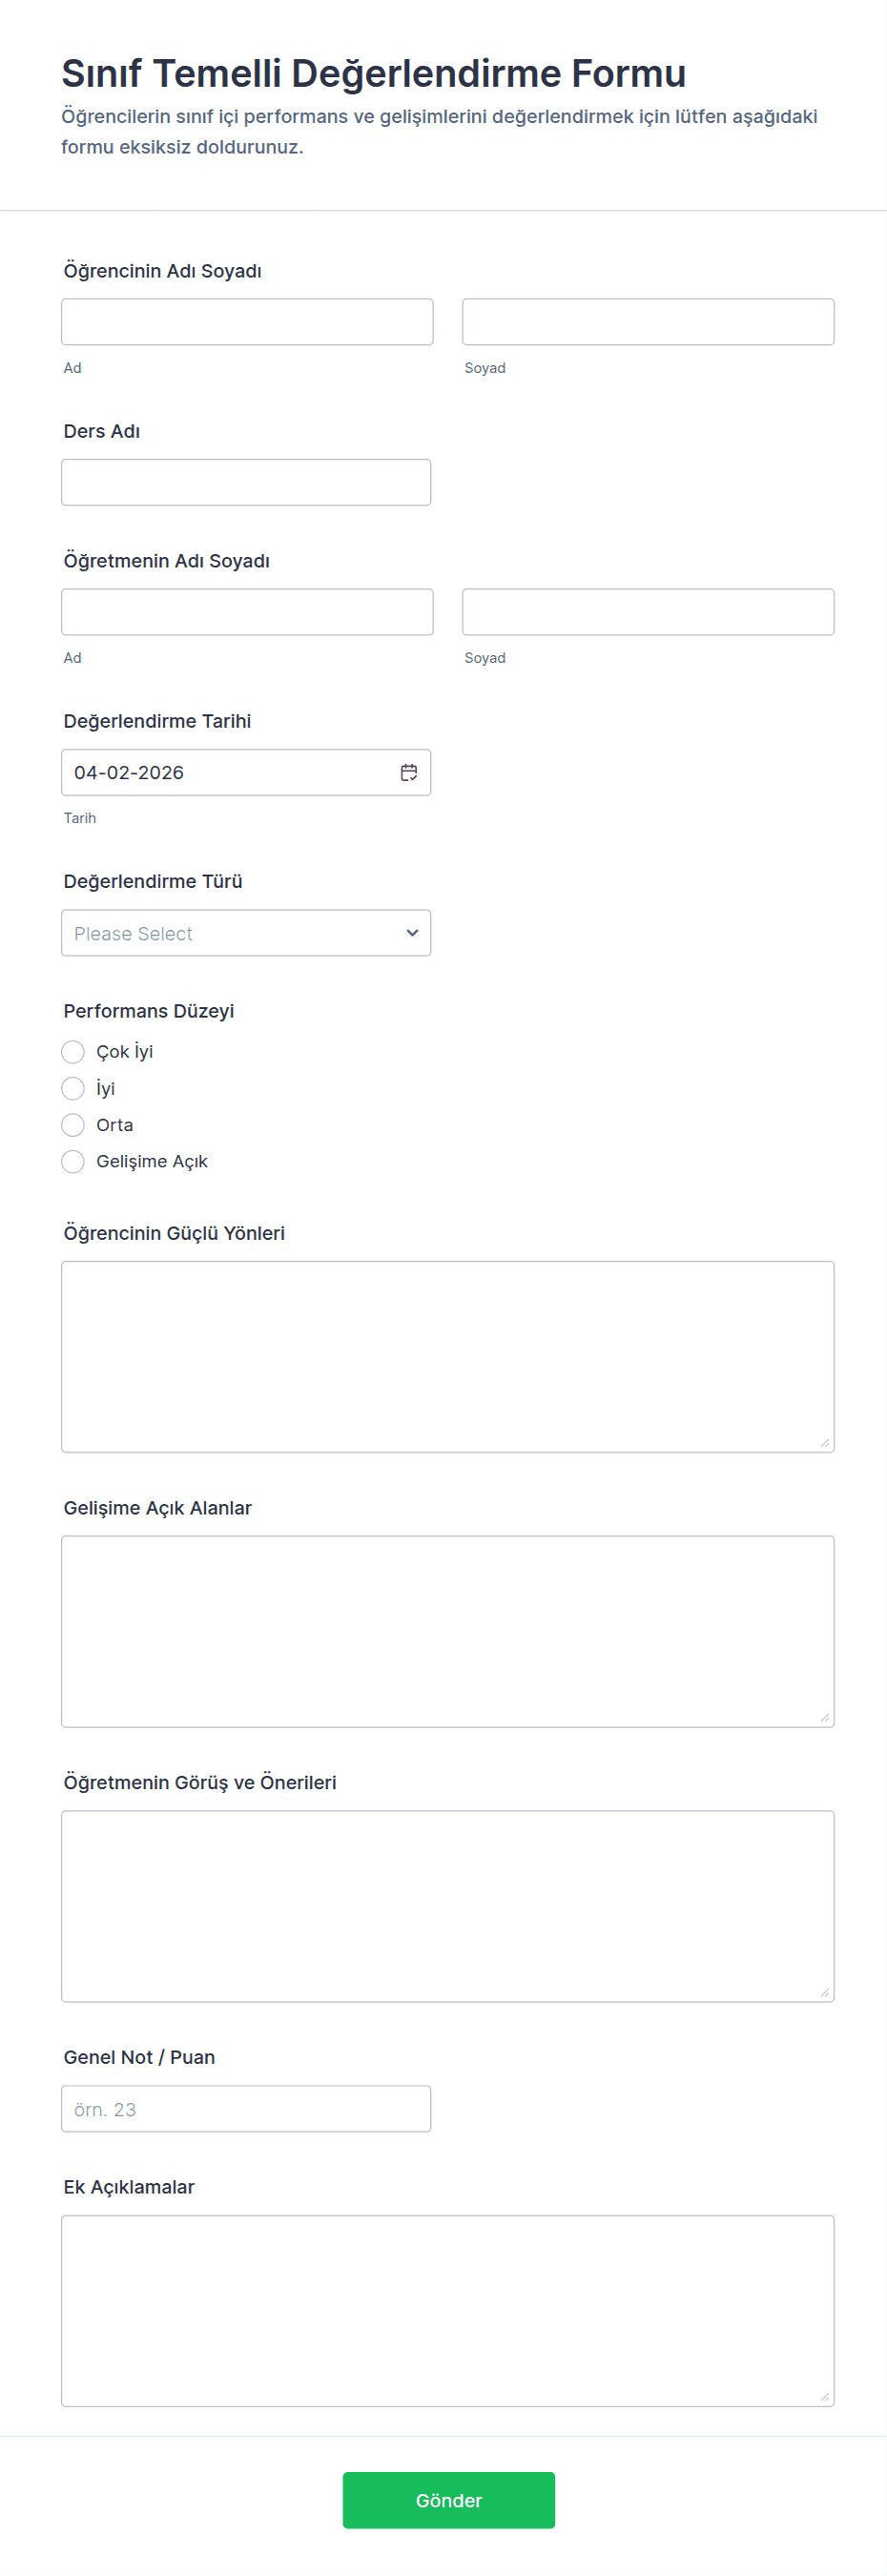
Task: Select the Orta radio button
Action: tap(73, 1124)
